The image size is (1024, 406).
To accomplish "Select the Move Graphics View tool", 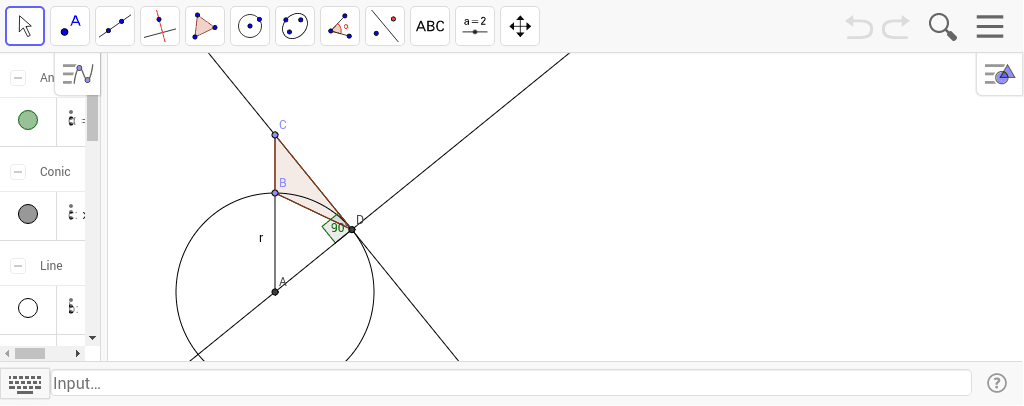I will pos(520,26).
